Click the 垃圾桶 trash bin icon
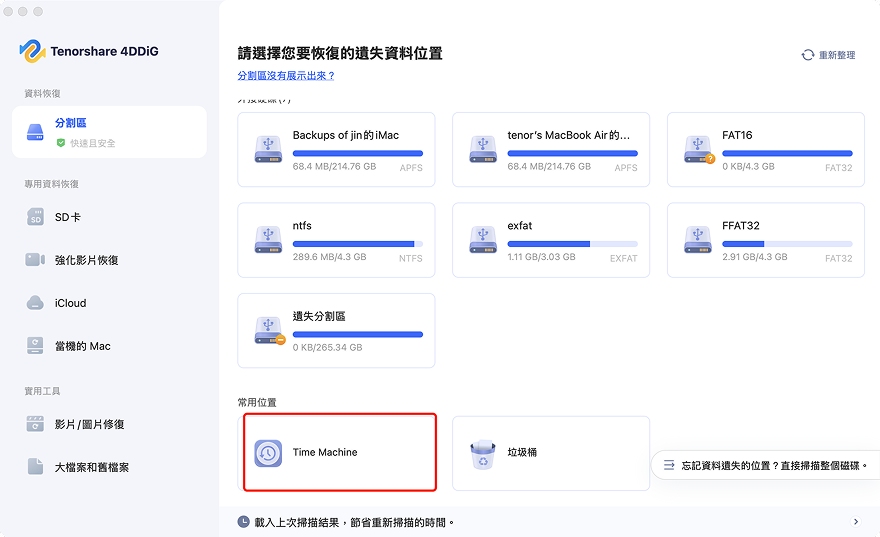 [x=483, y=454]
